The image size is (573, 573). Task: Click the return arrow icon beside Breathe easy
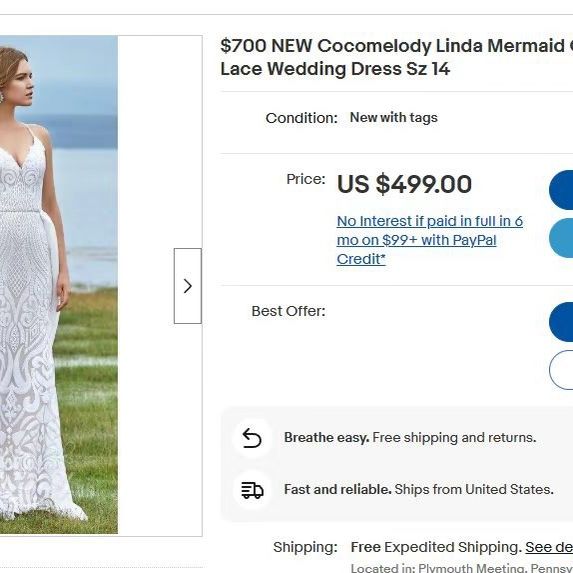252,438
